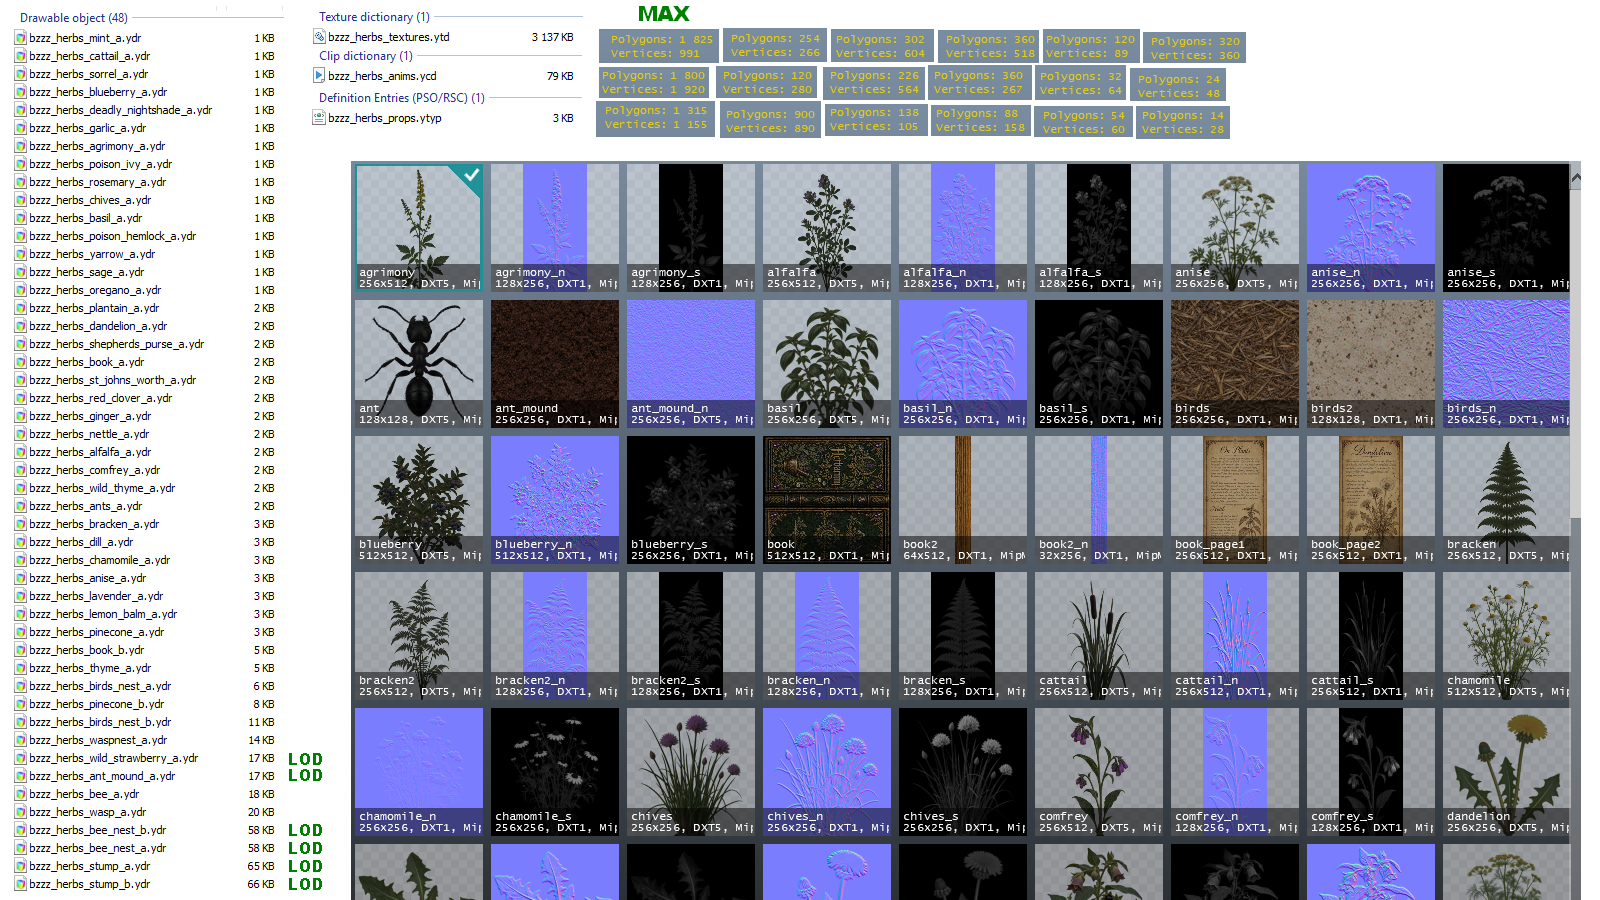The image size is (1600, 900).
Task: Select the bzzz_herbs_deadly_nightshade_a.ydr file name
Action: (121, 110)
